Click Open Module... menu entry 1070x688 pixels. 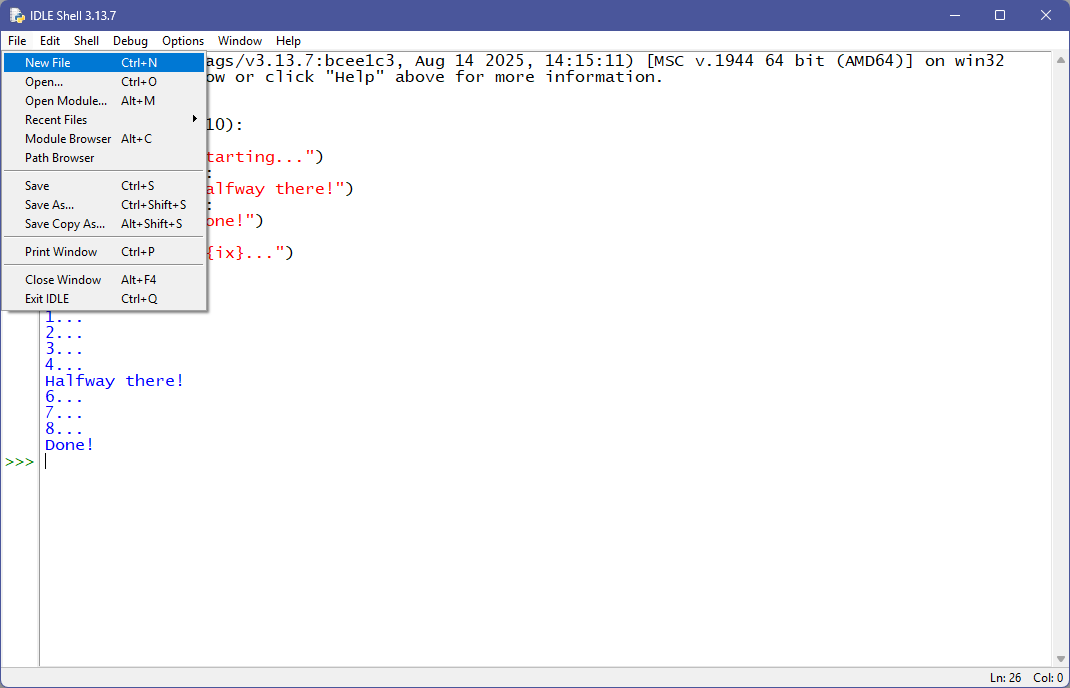pos(66,101)
